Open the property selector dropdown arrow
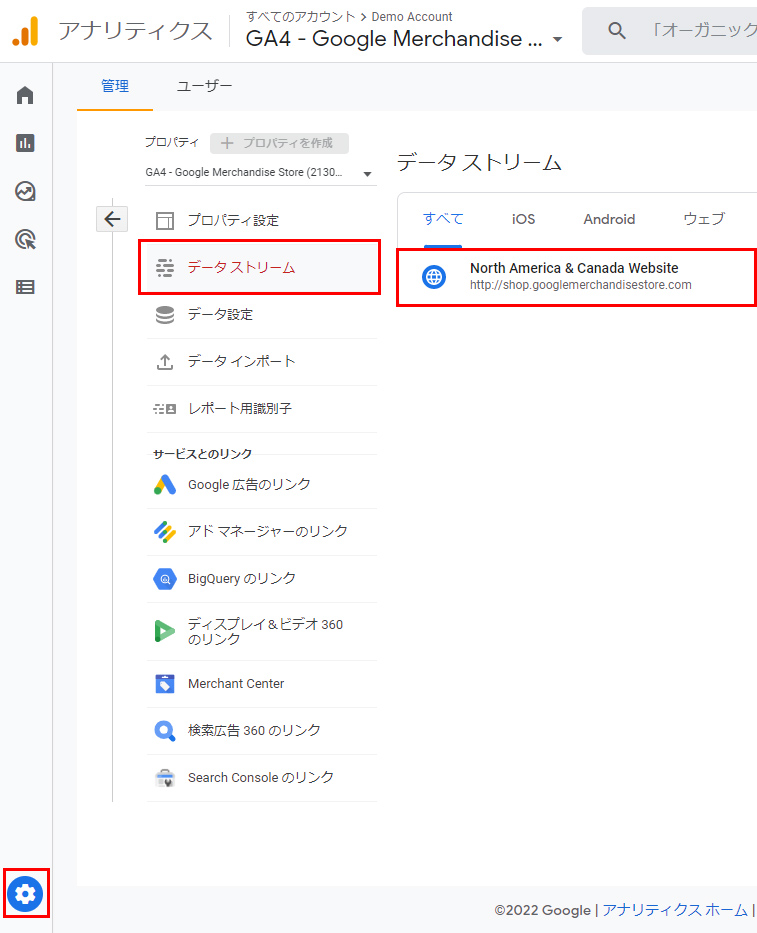757x933 pixels. tap(367, 174)
